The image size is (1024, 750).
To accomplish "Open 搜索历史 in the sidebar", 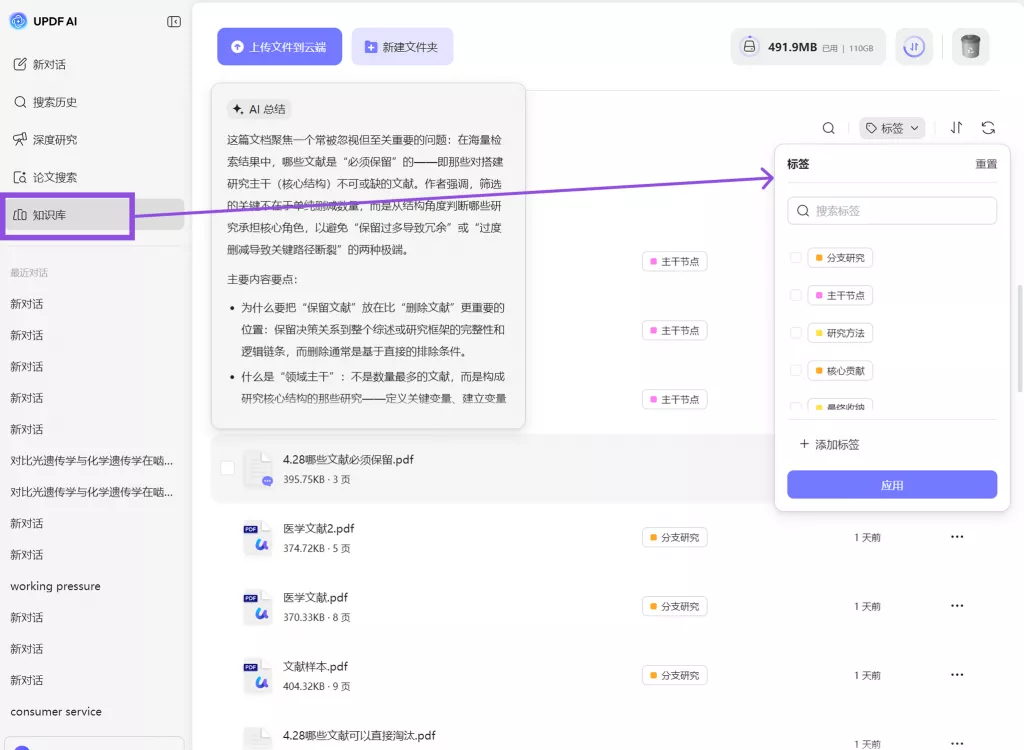I will [45, 102].
